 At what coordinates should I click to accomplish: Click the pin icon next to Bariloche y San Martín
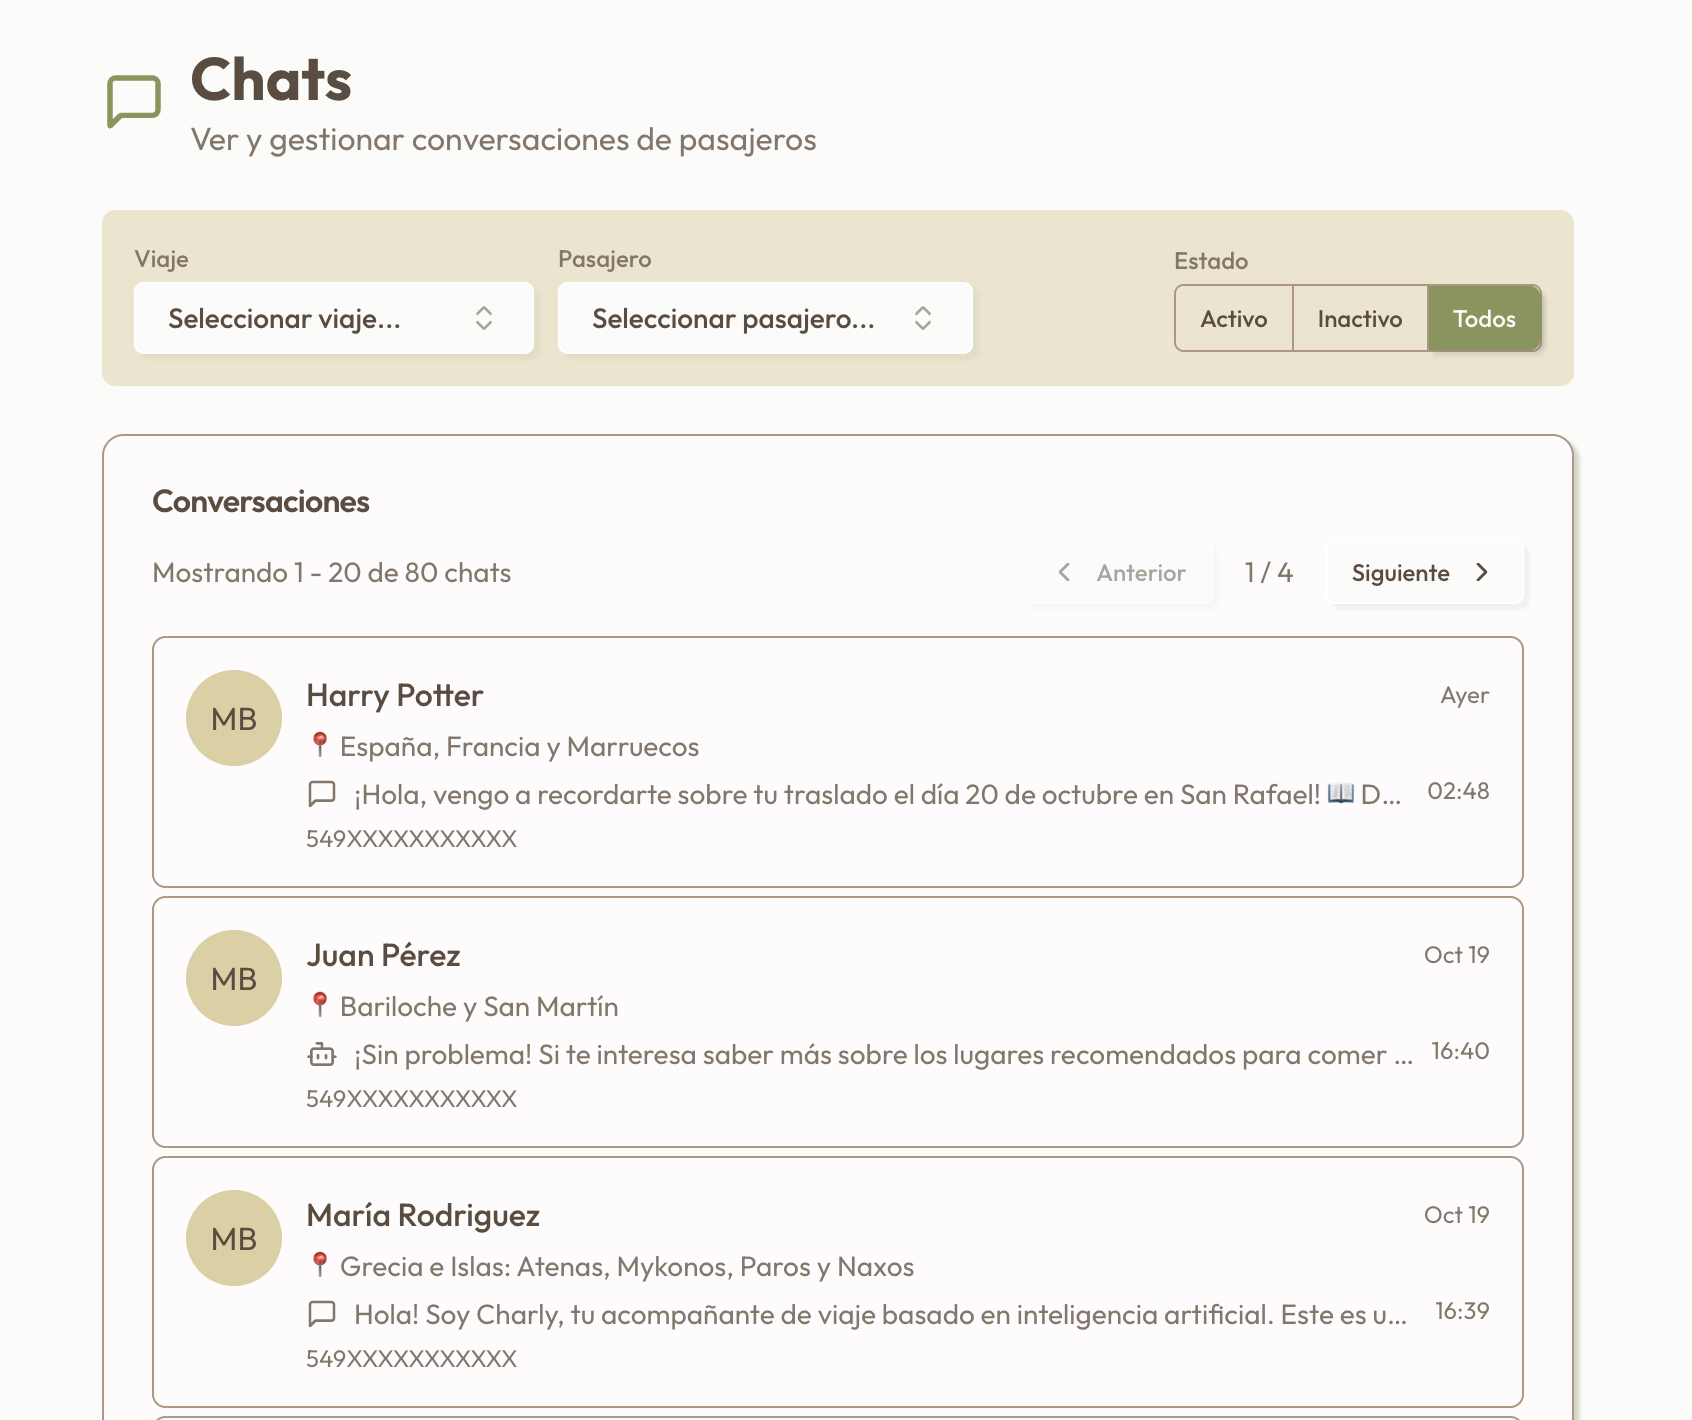pos(320,1004)
